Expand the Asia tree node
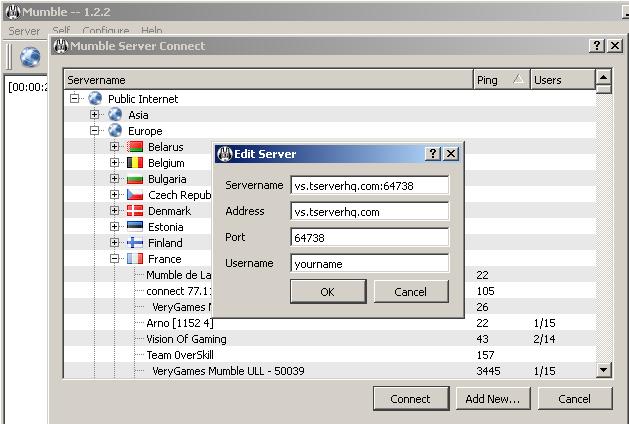This screenshot has height=424, width=629. (x=95, y=114)
